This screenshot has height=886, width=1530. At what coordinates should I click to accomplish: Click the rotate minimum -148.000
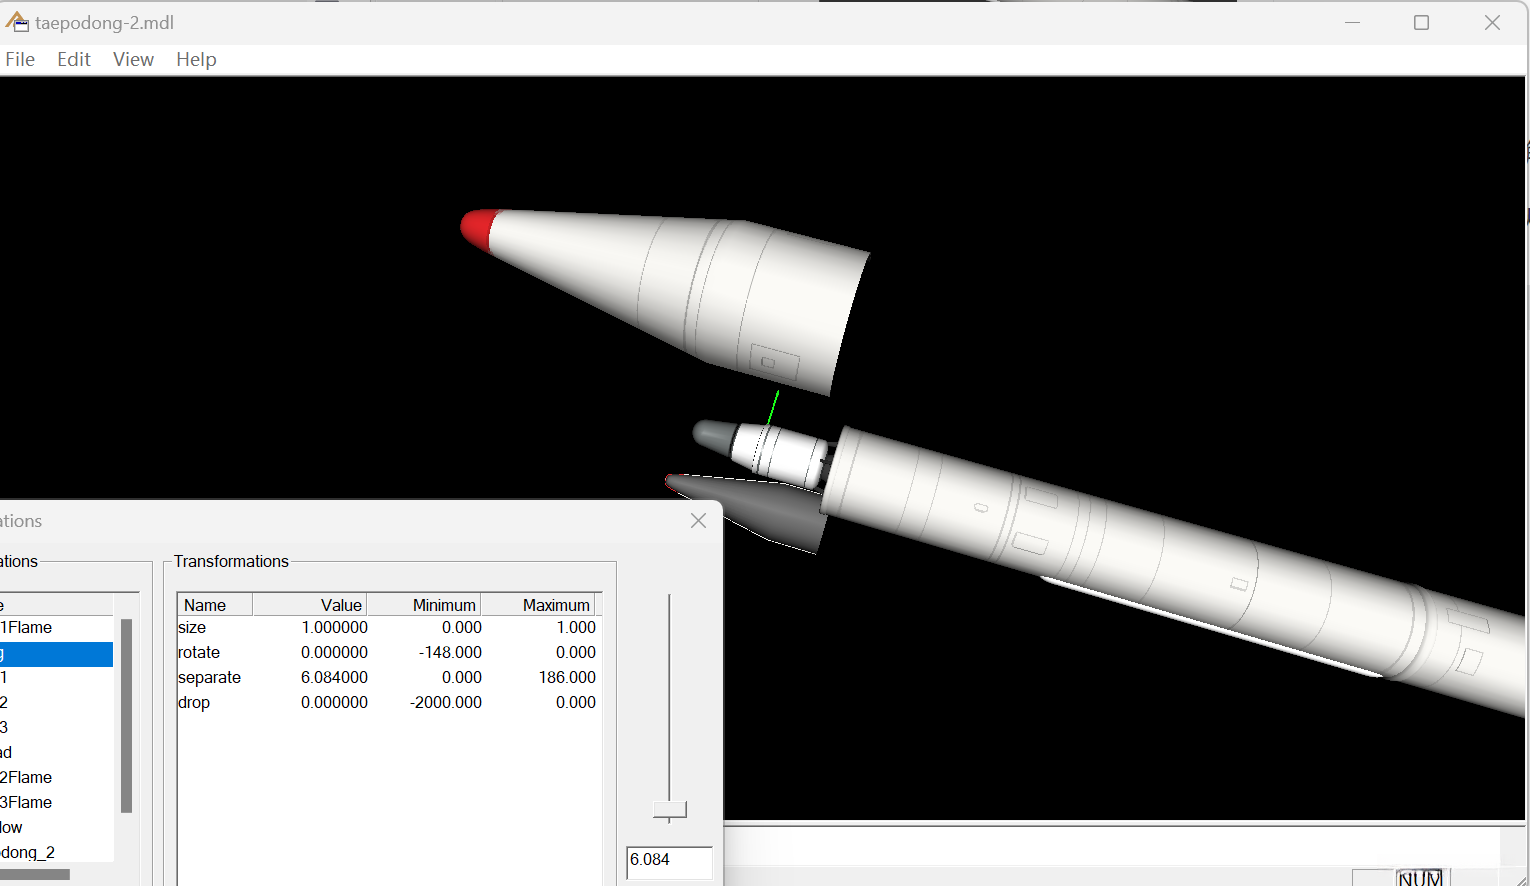[x=450, y=653]
